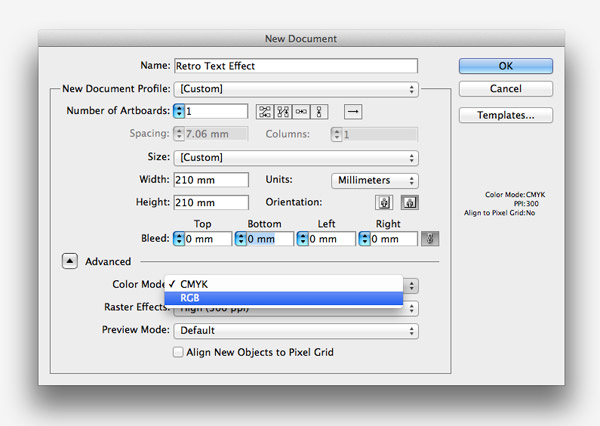Enable Align New Objects to Pixel Grid
Screen dimensions: 600x426
click(179, 352)
